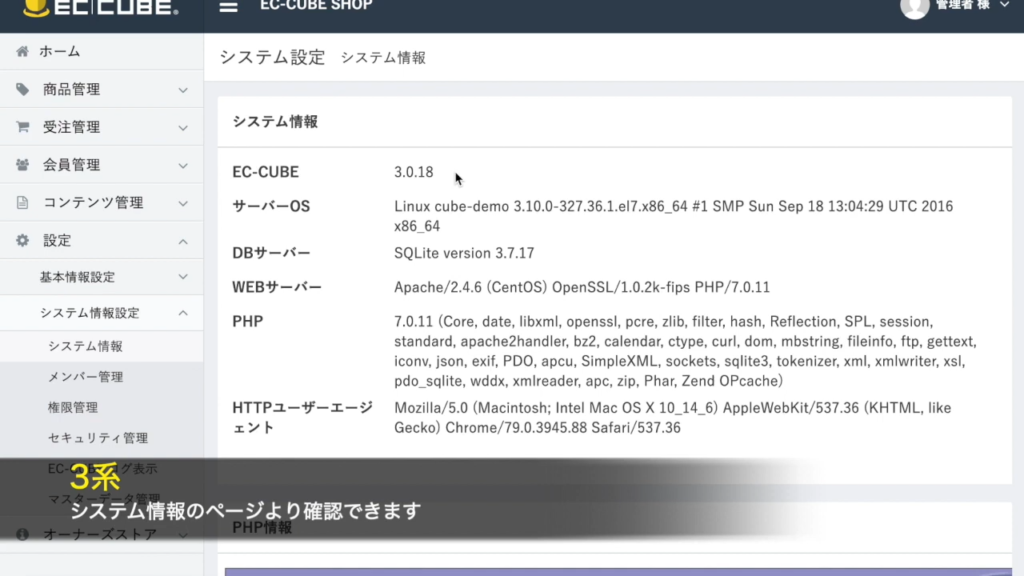The width and height of the screenshot is (1024, 576).
Task: Expand the 商品管理 chevron
Action: pos(183,90)
